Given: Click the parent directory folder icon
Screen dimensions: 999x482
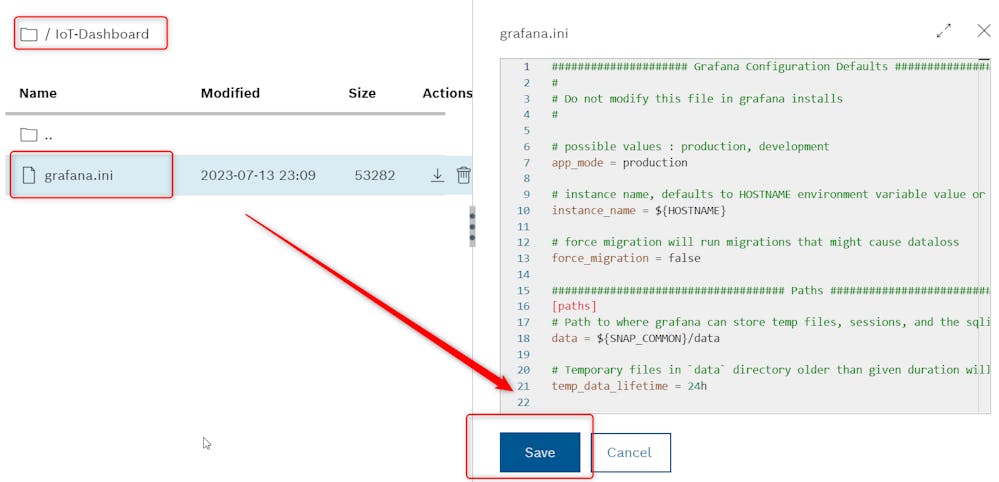Looking at the screenshot, I should point(29,135).
